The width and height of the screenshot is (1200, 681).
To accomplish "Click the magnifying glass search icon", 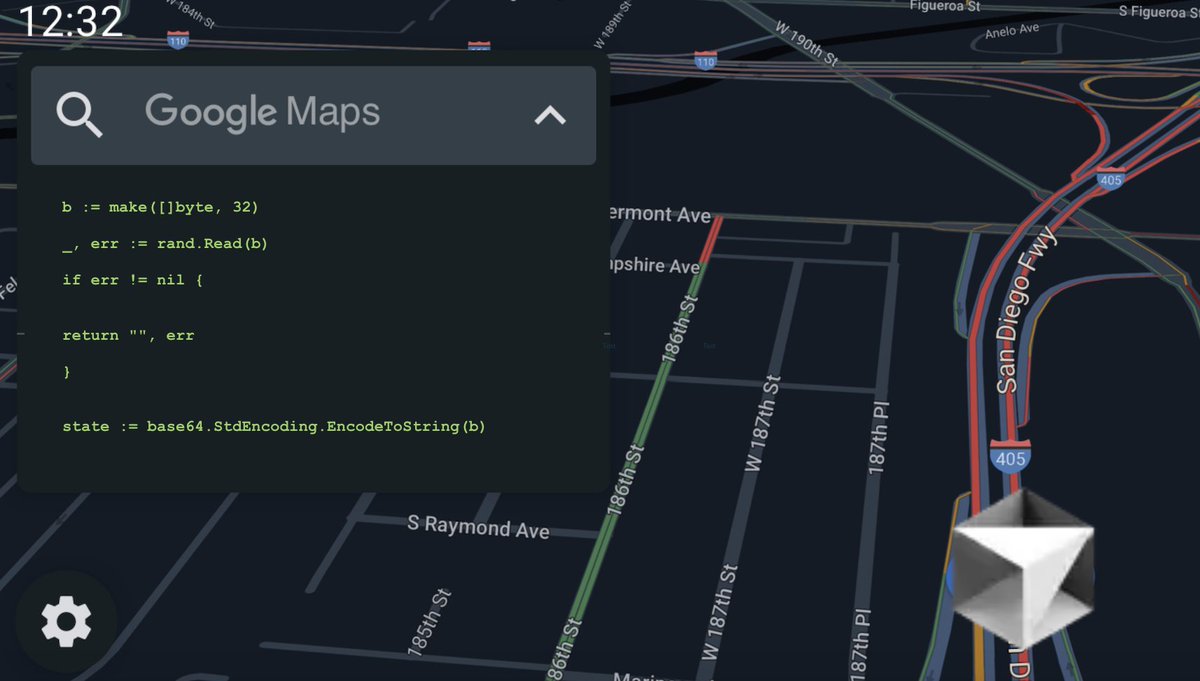I will (x=80, y=114).
